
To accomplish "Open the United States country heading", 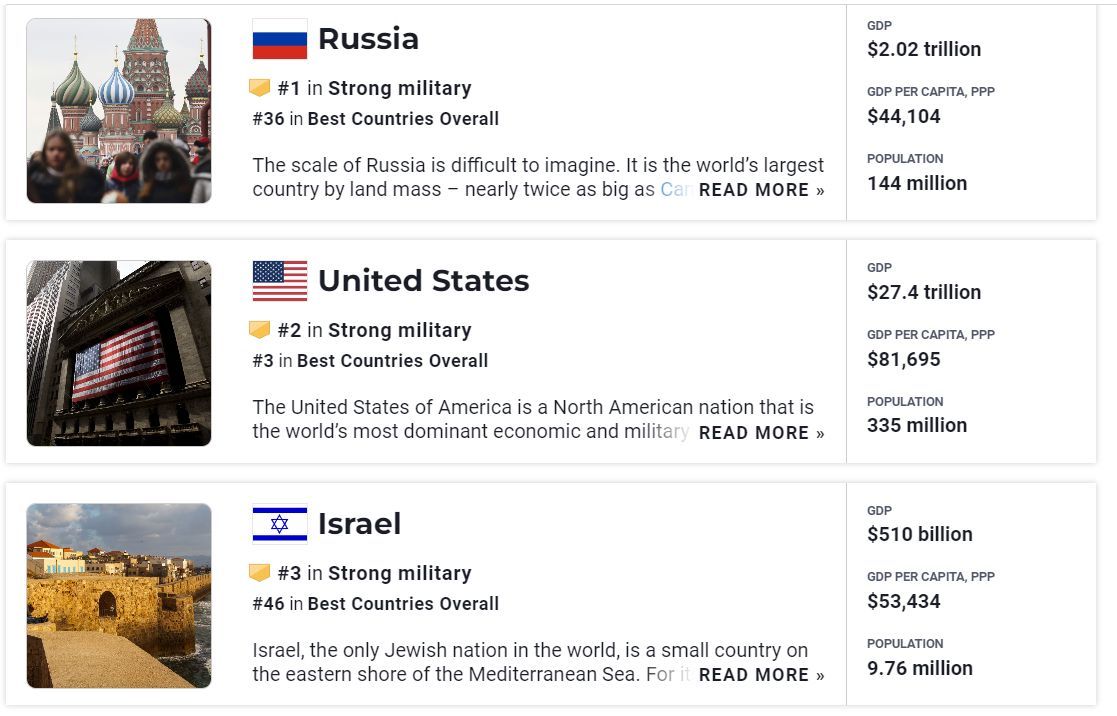I will pyautogui.click(x=423, y=281).
